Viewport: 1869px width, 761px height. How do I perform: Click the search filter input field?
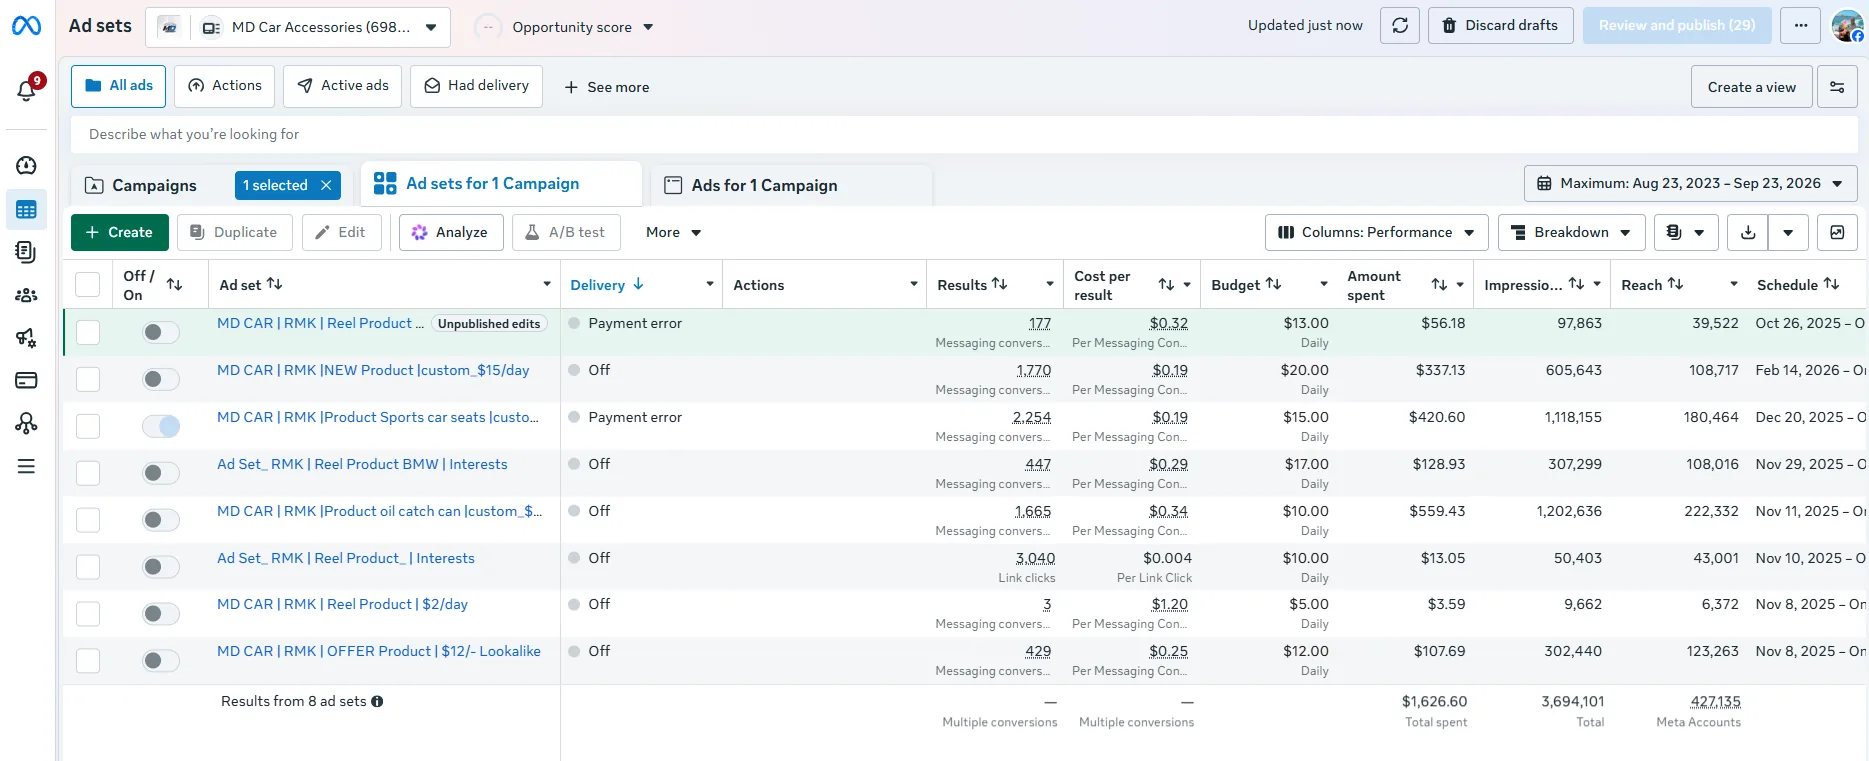(960, 134)
